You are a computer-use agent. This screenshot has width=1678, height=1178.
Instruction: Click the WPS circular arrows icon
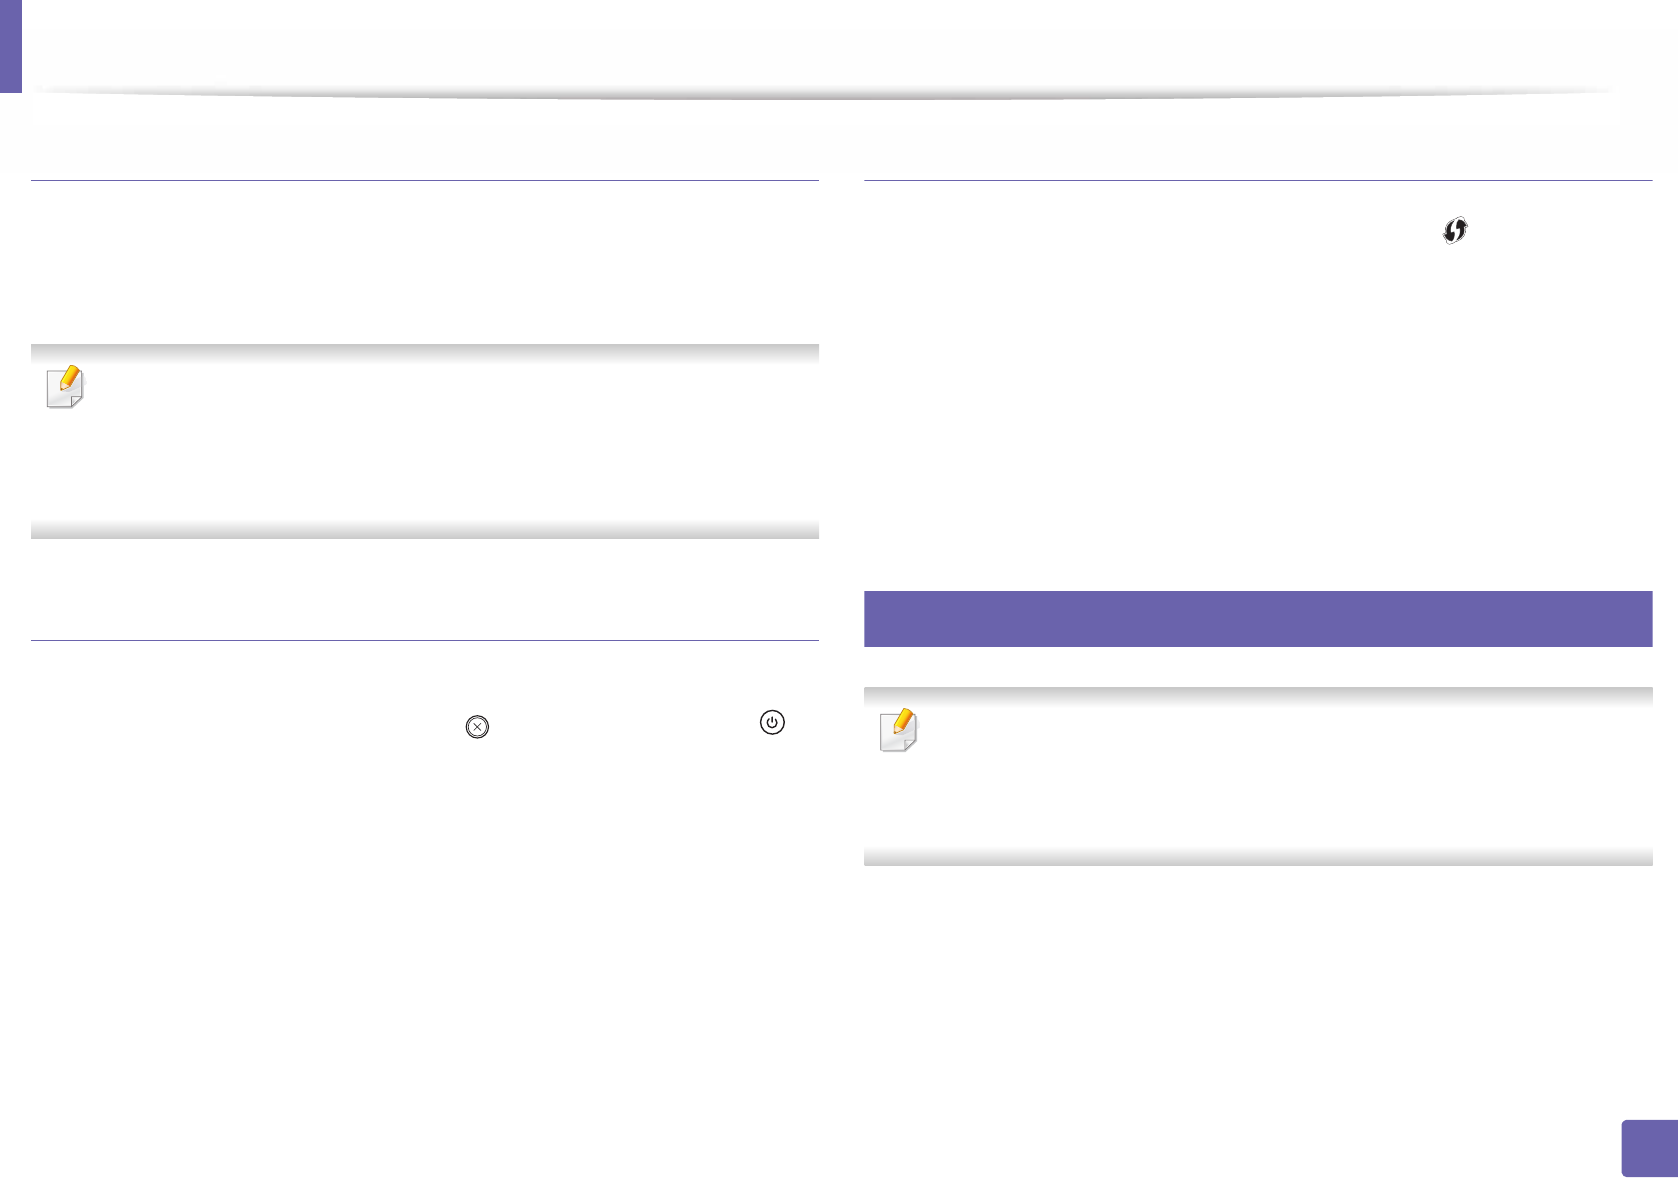pos(1455,231)
